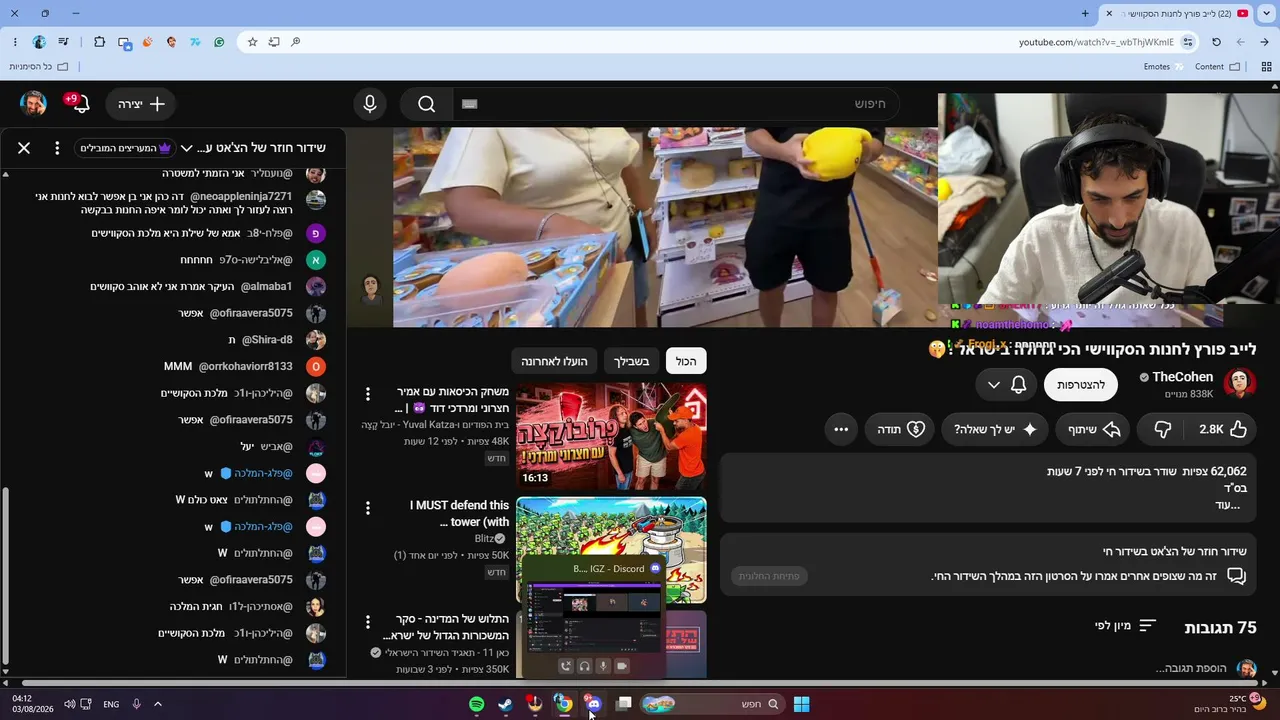Click the YouTube search magnifier button

[x=427, y=104]
